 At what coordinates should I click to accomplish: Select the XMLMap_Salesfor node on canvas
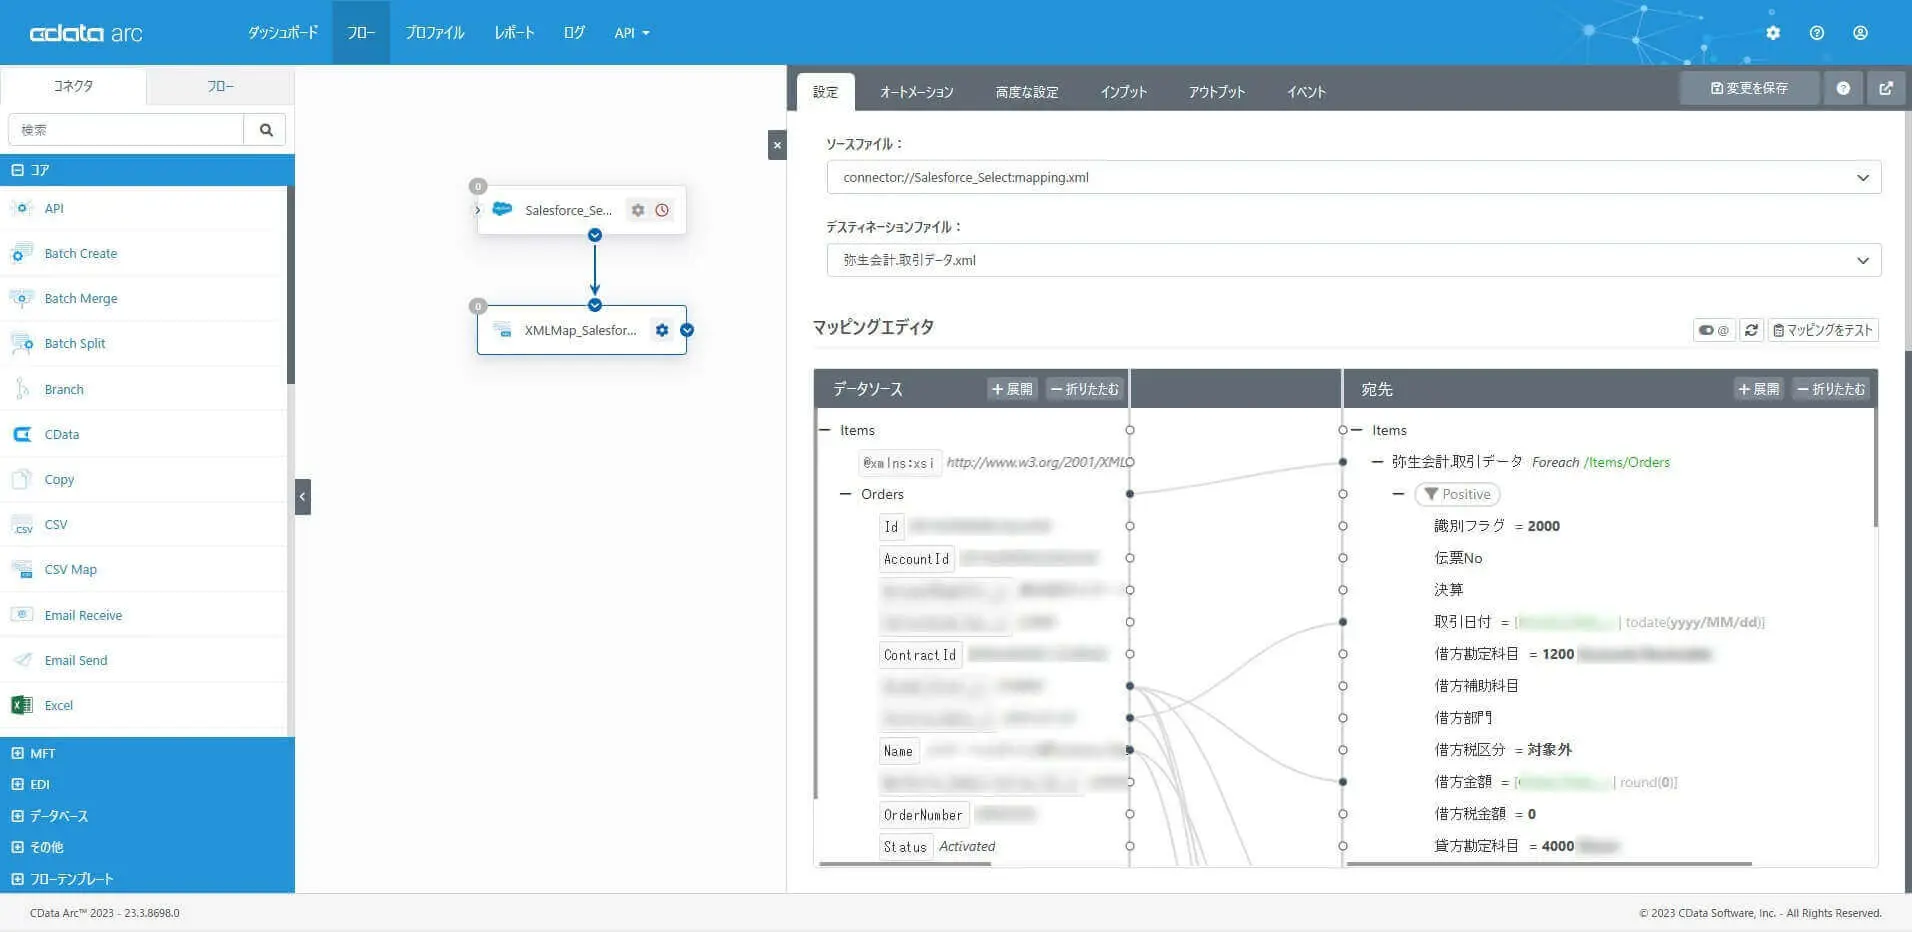click(582, 330)
